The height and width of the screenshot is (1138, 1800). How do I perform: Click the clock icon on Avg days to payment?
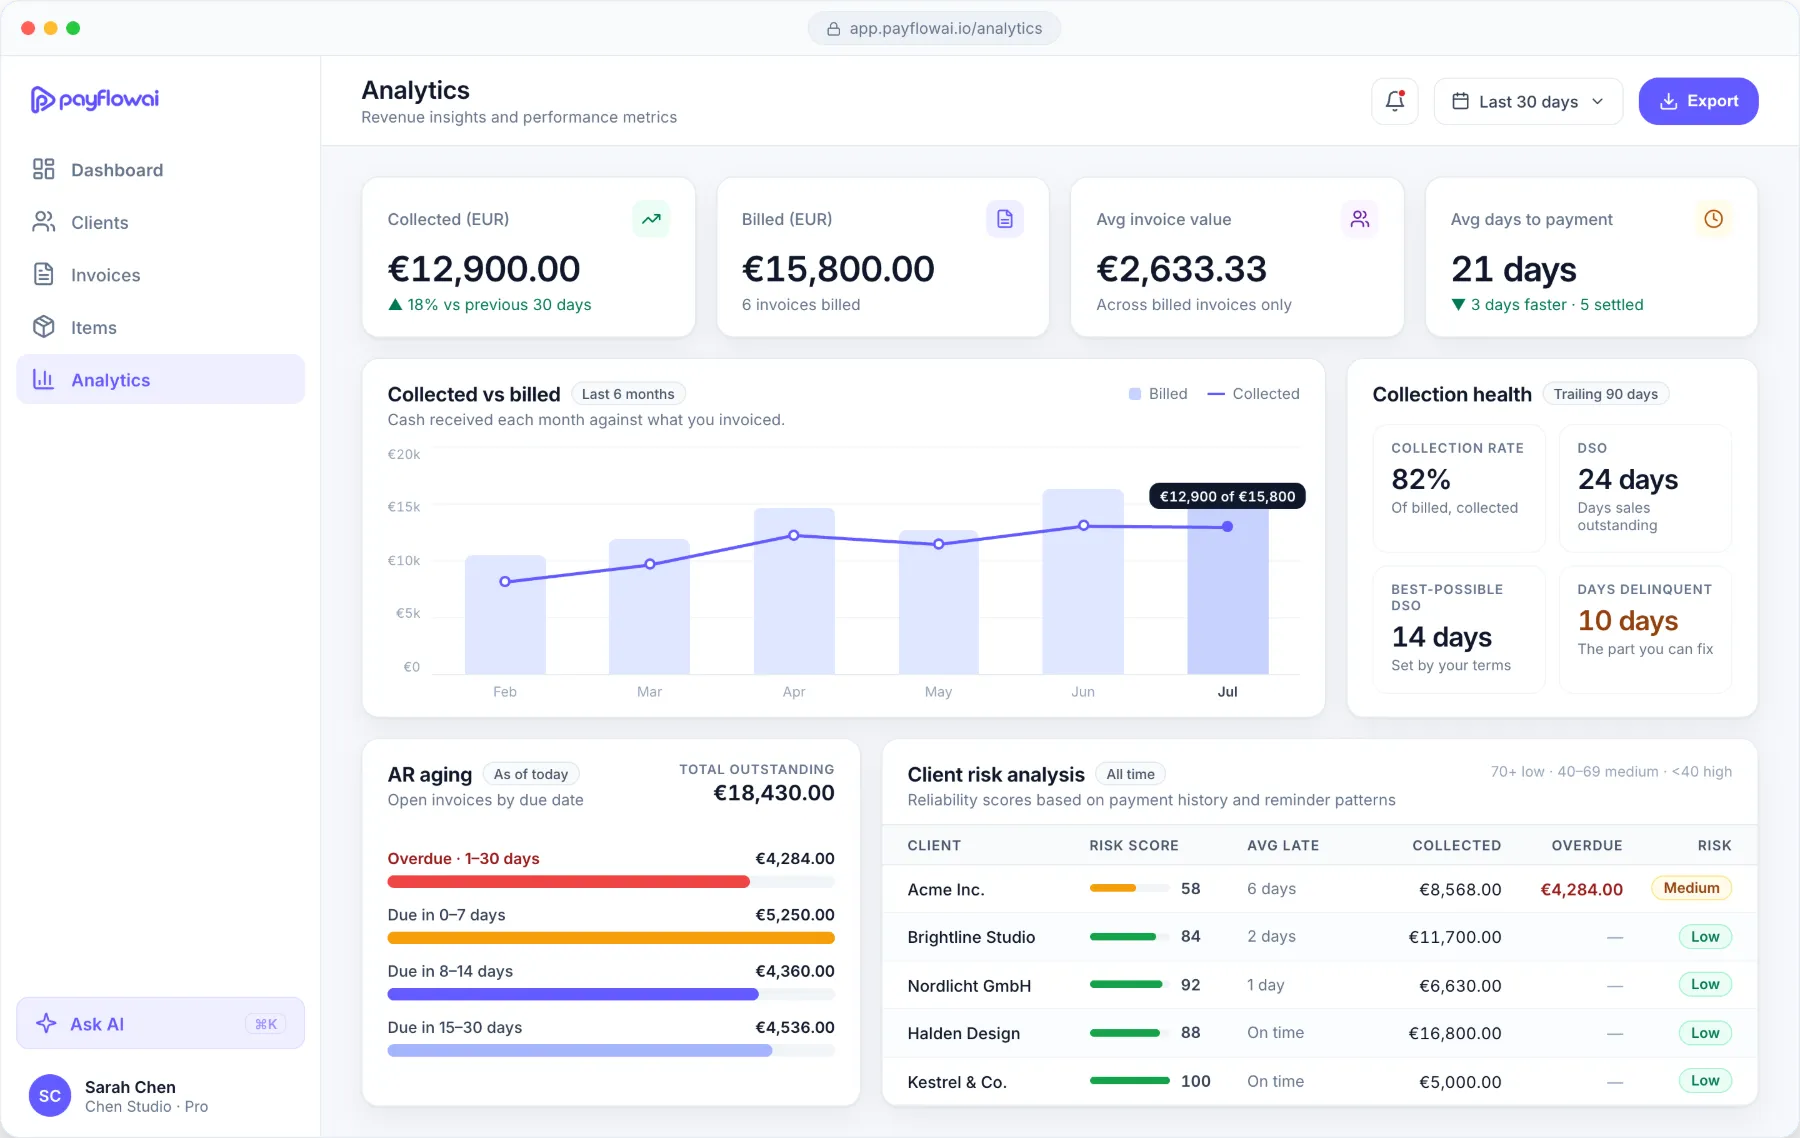1714,219
